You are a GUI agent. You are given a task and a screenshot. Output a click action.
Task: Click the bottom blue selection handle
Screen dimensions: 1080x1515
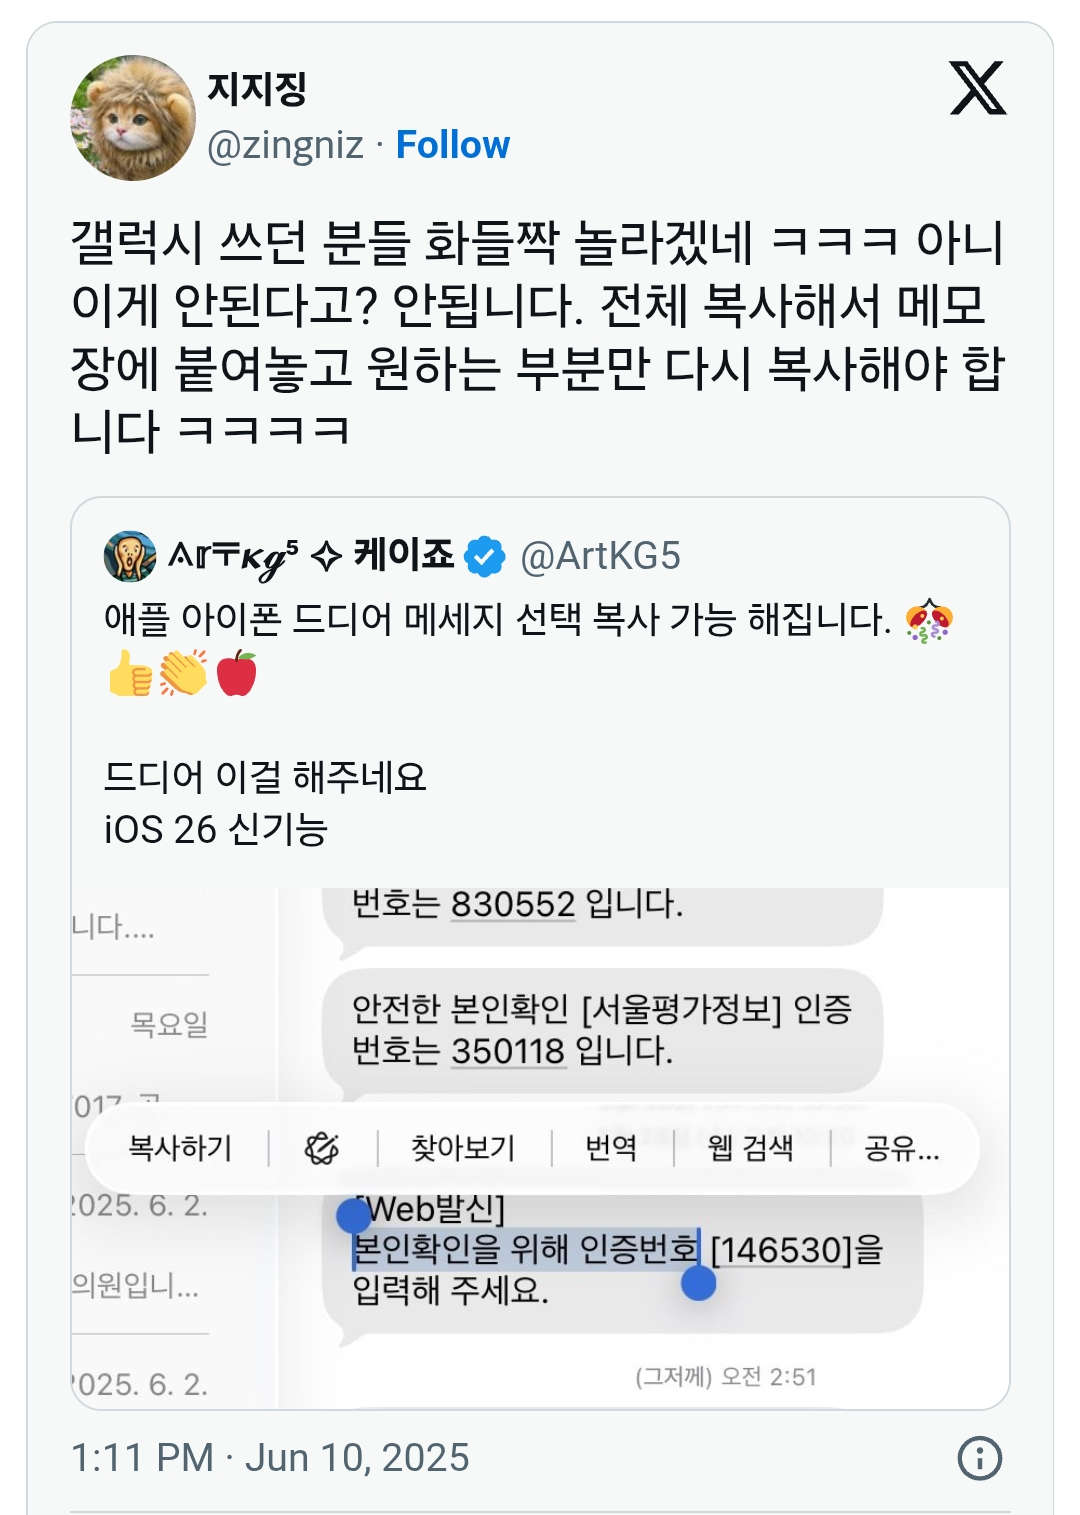coord(698,1283)
